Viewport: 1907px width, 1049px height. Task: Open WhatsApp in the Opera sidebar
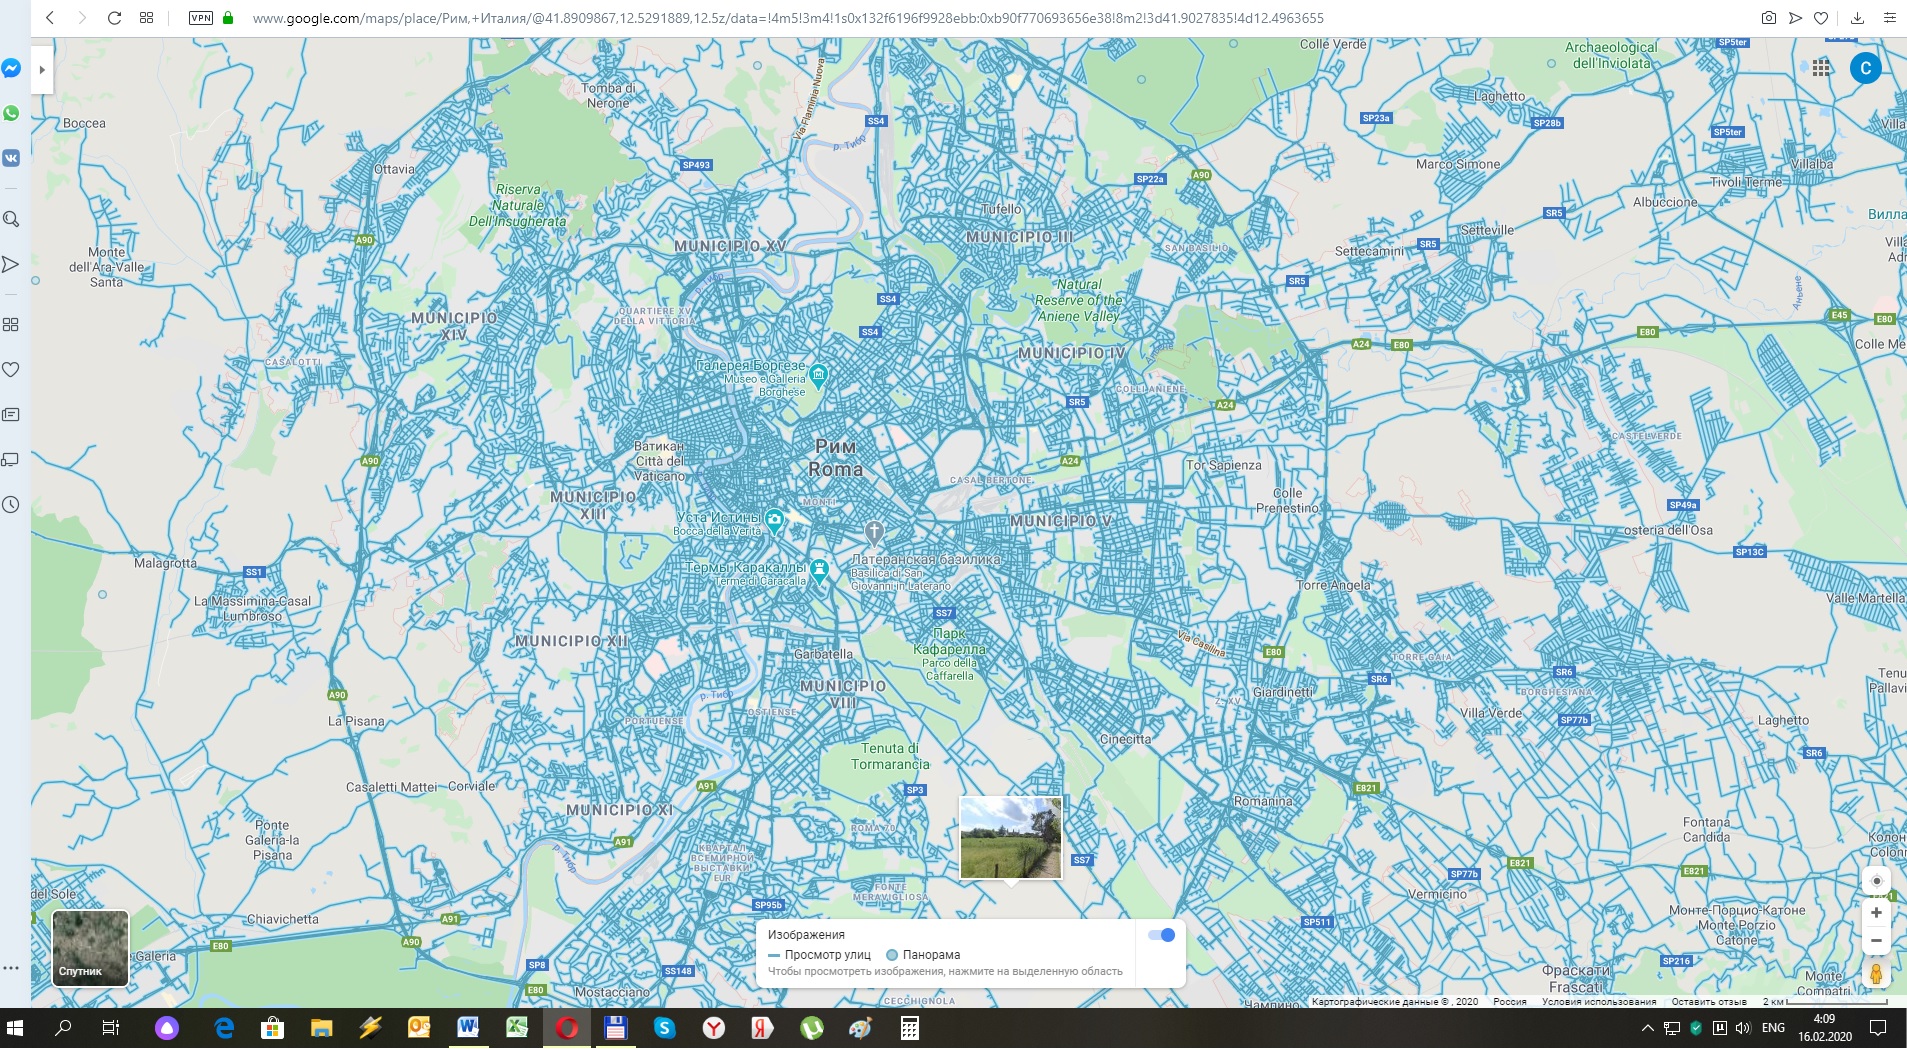[x=11, y=113]
